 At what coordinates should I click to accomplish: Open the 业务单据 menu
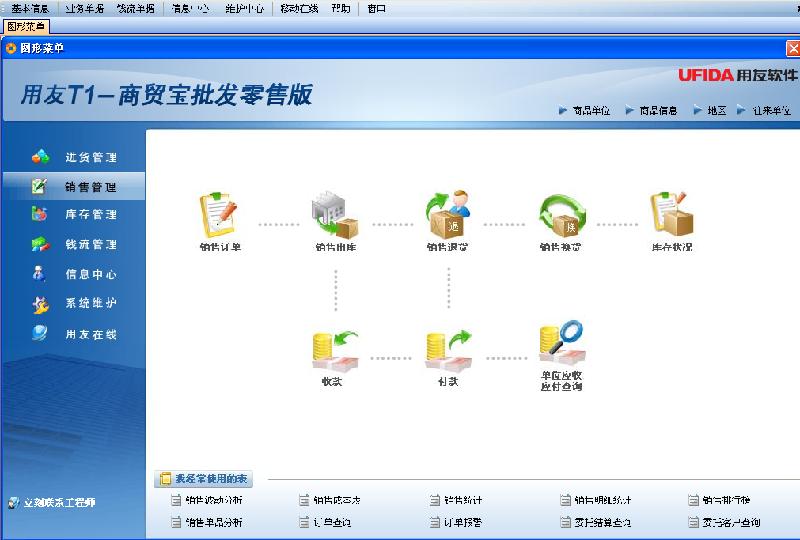point(84,9)
